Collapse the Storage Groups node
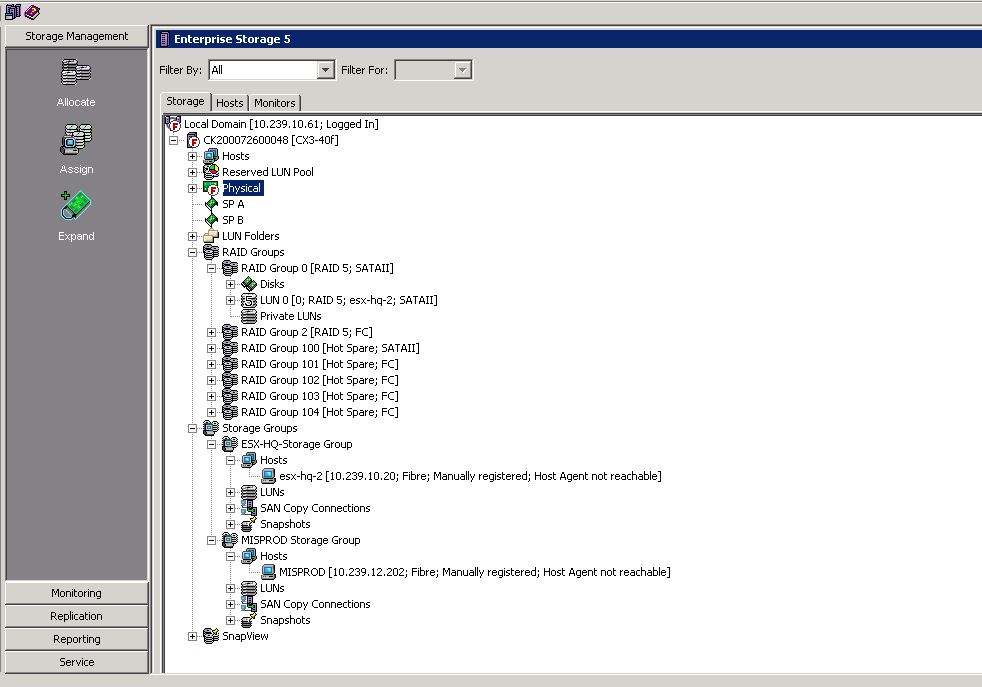Screen dimensions: 982x687 193,428
